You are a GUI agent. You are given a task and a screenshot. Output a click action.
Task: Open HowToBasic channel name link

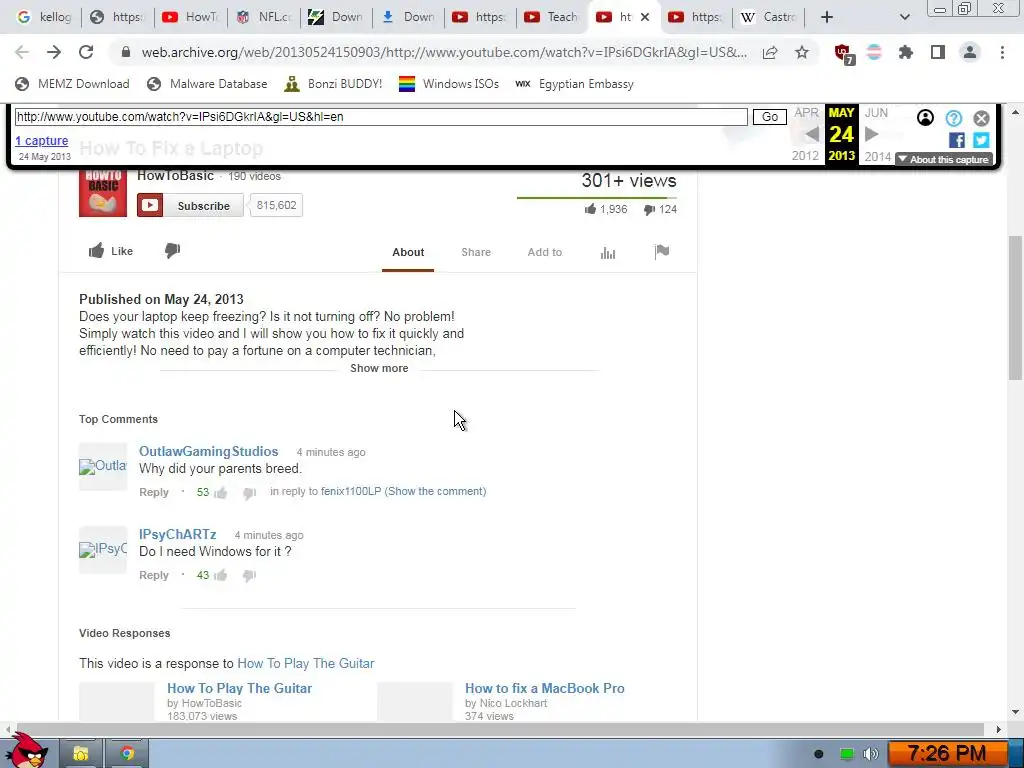pos(175,176)
